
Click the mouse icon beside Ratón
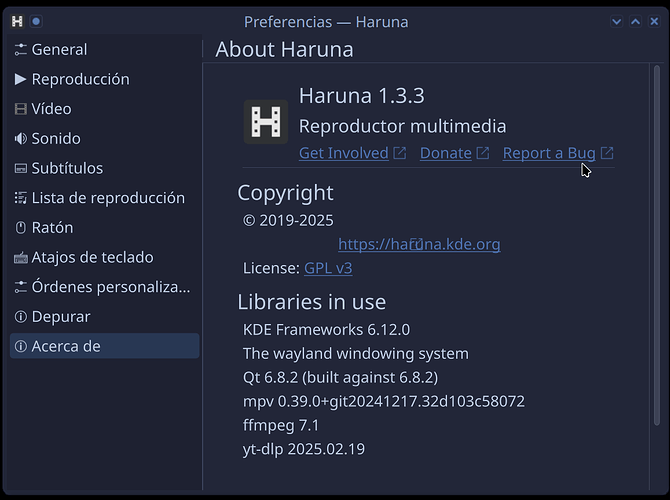click(21, 228)
